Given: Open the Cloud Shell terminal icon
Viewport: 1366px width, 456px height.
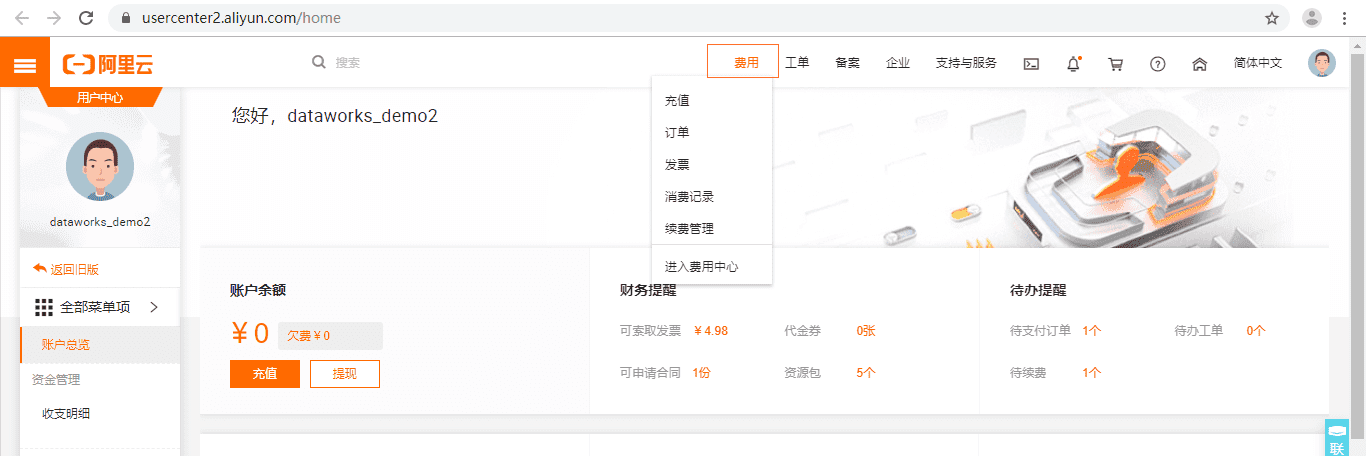Looking at the screenshot, I should 1031,63.
